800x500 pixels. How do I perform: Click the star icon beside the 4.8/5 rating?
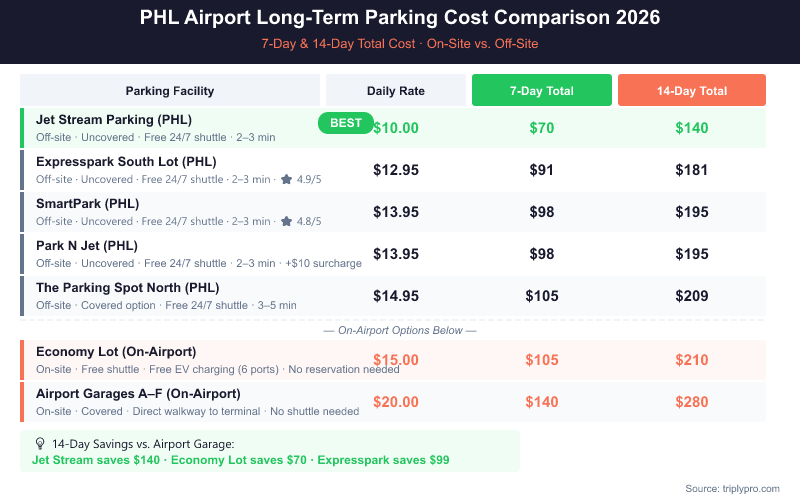[x=287, y=221]
